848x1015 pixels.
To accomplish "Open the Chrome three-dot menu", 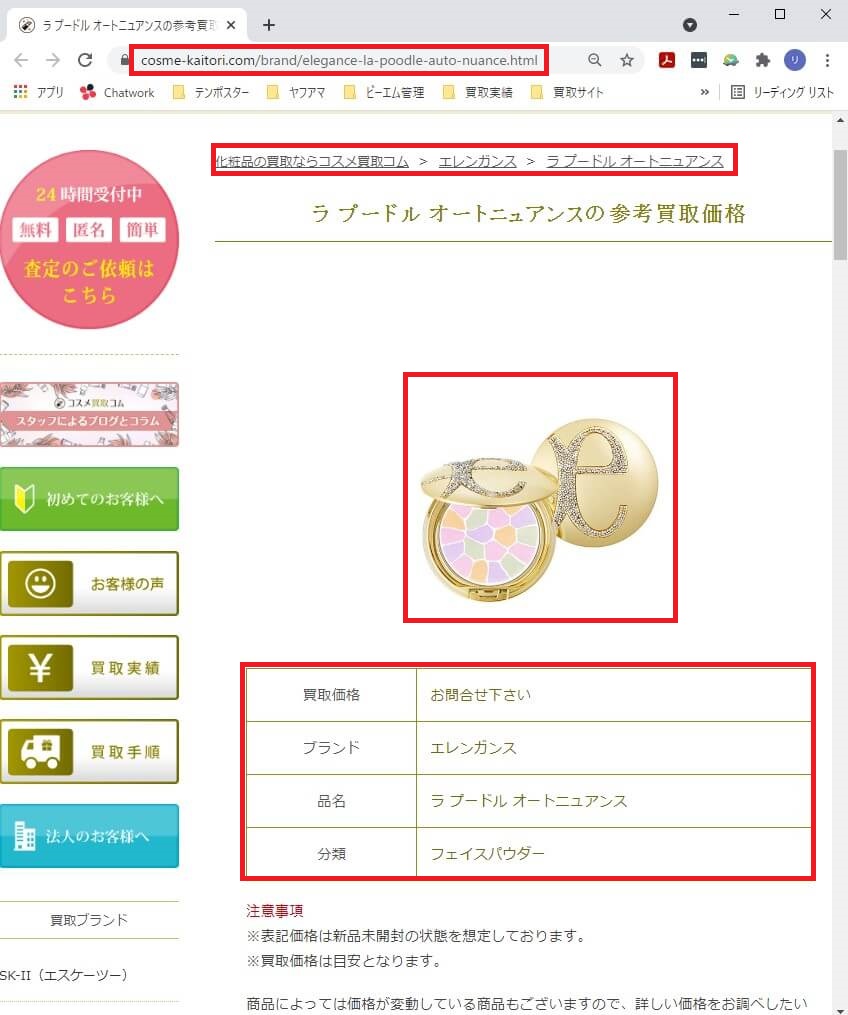I will pos(827,60).
